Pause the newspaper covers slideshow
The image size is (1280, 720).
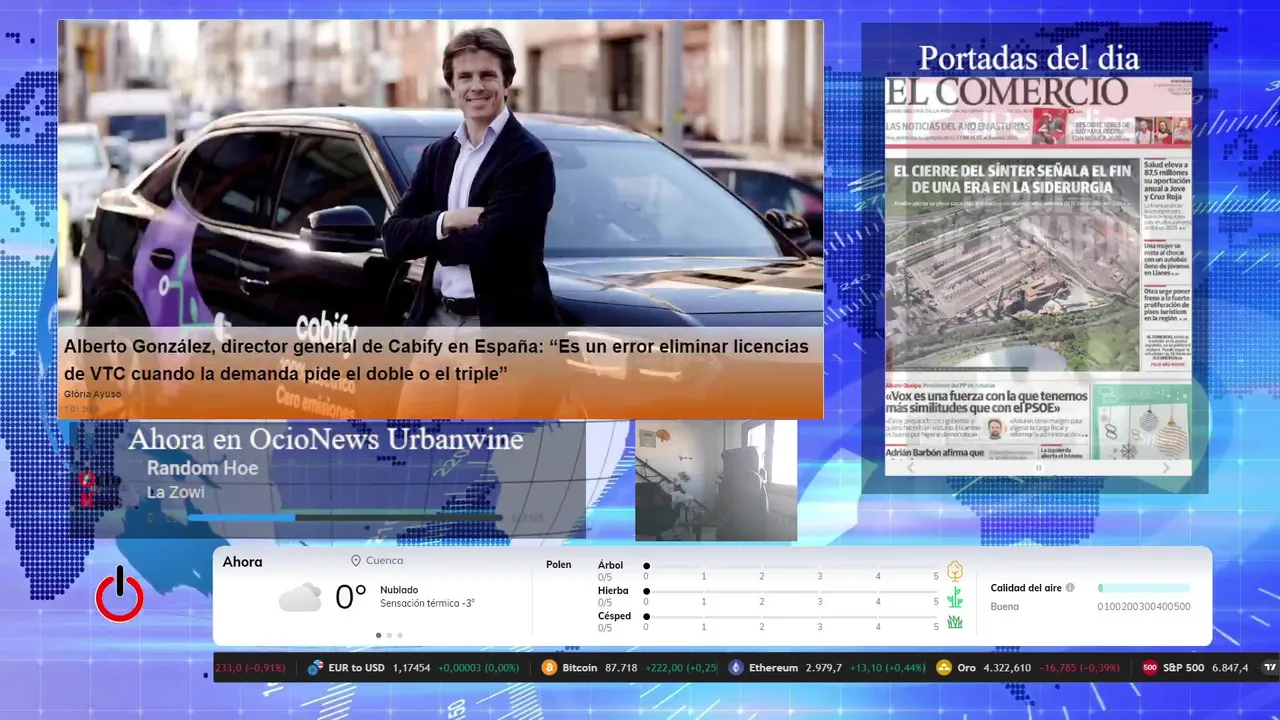pyautogui.click(x=1038, y=467)
